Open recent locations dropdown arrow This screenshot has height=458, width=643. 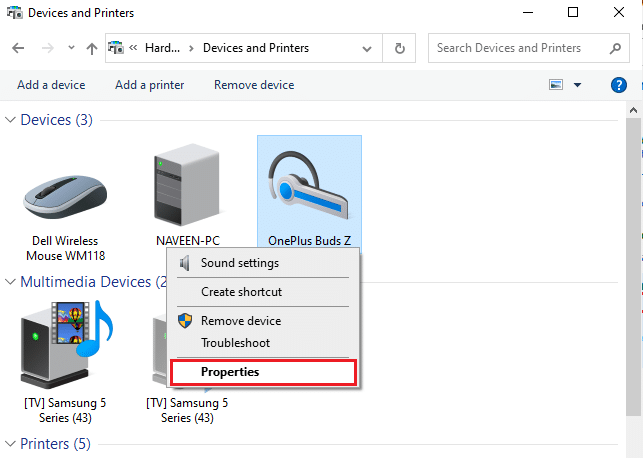(x=70, y=48)
